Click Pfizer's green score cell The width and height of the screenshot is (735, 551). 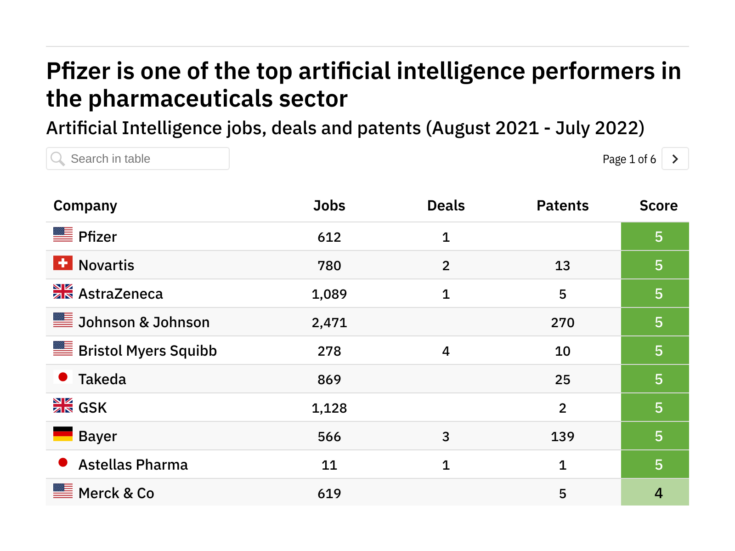point(658,237)
